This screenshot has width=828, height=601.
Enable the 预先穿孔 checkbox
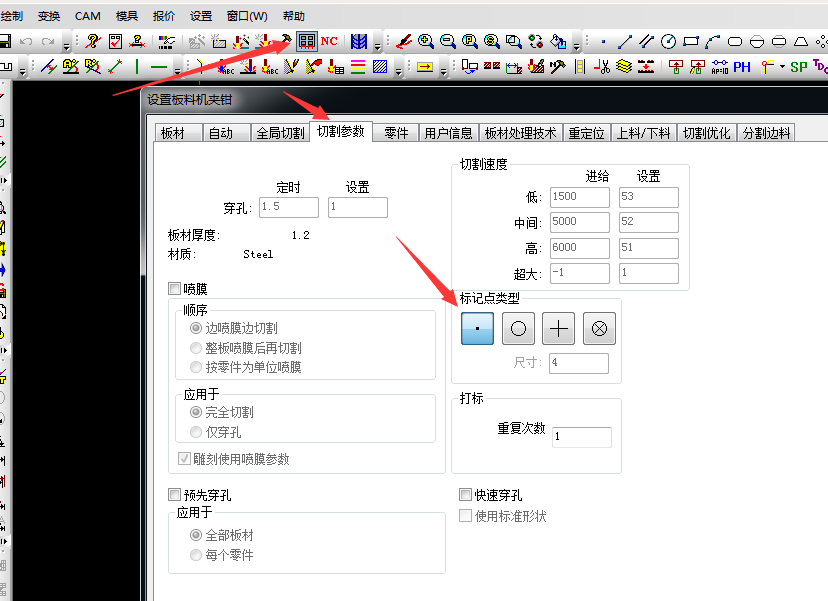(x=175, y=495)
